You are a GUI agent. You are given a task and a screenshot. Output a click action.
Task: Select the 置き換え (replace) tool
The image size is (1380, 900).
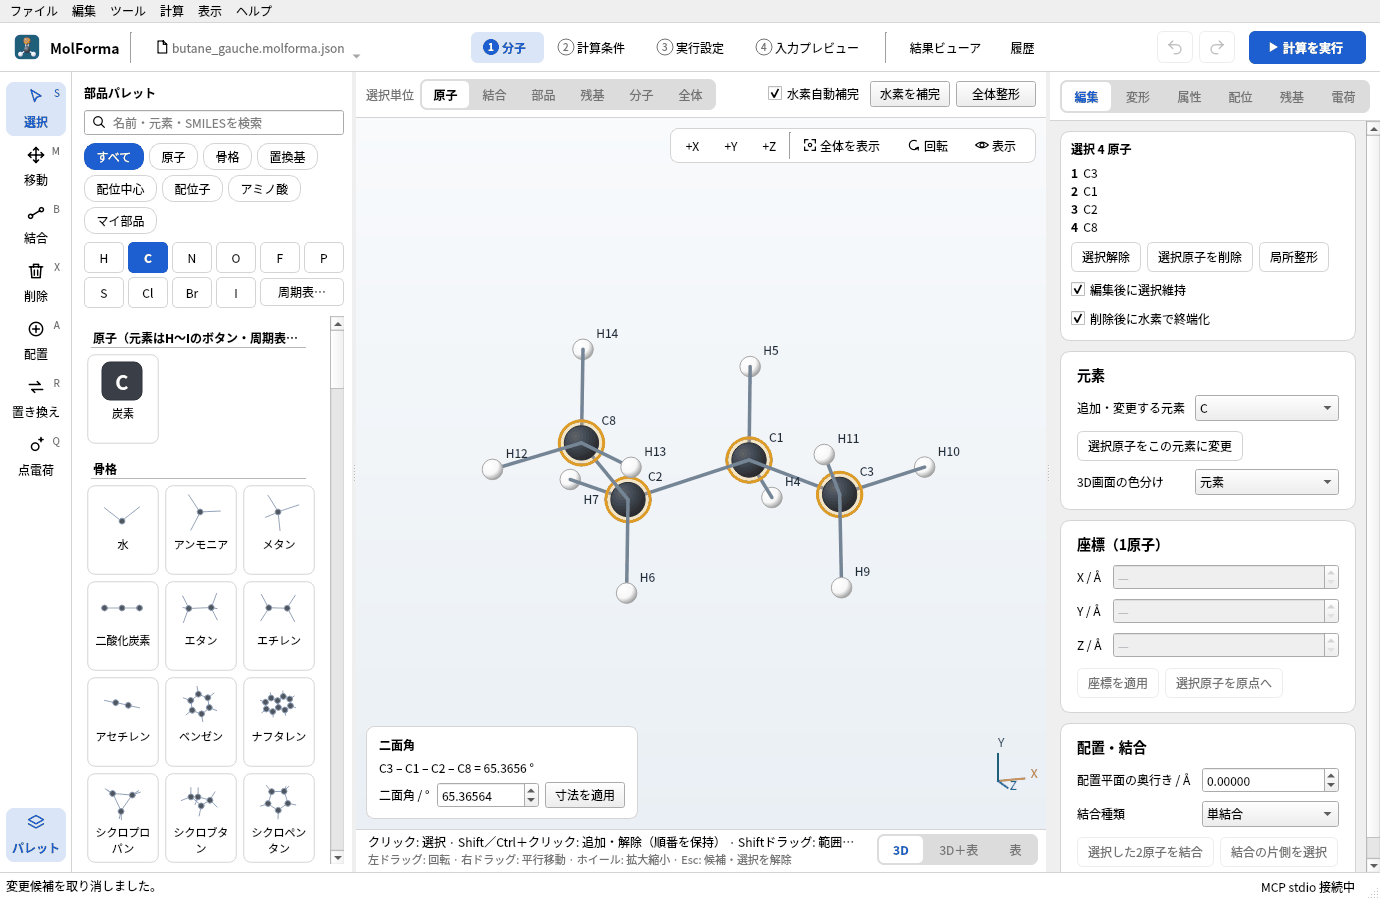click(36, 398)
